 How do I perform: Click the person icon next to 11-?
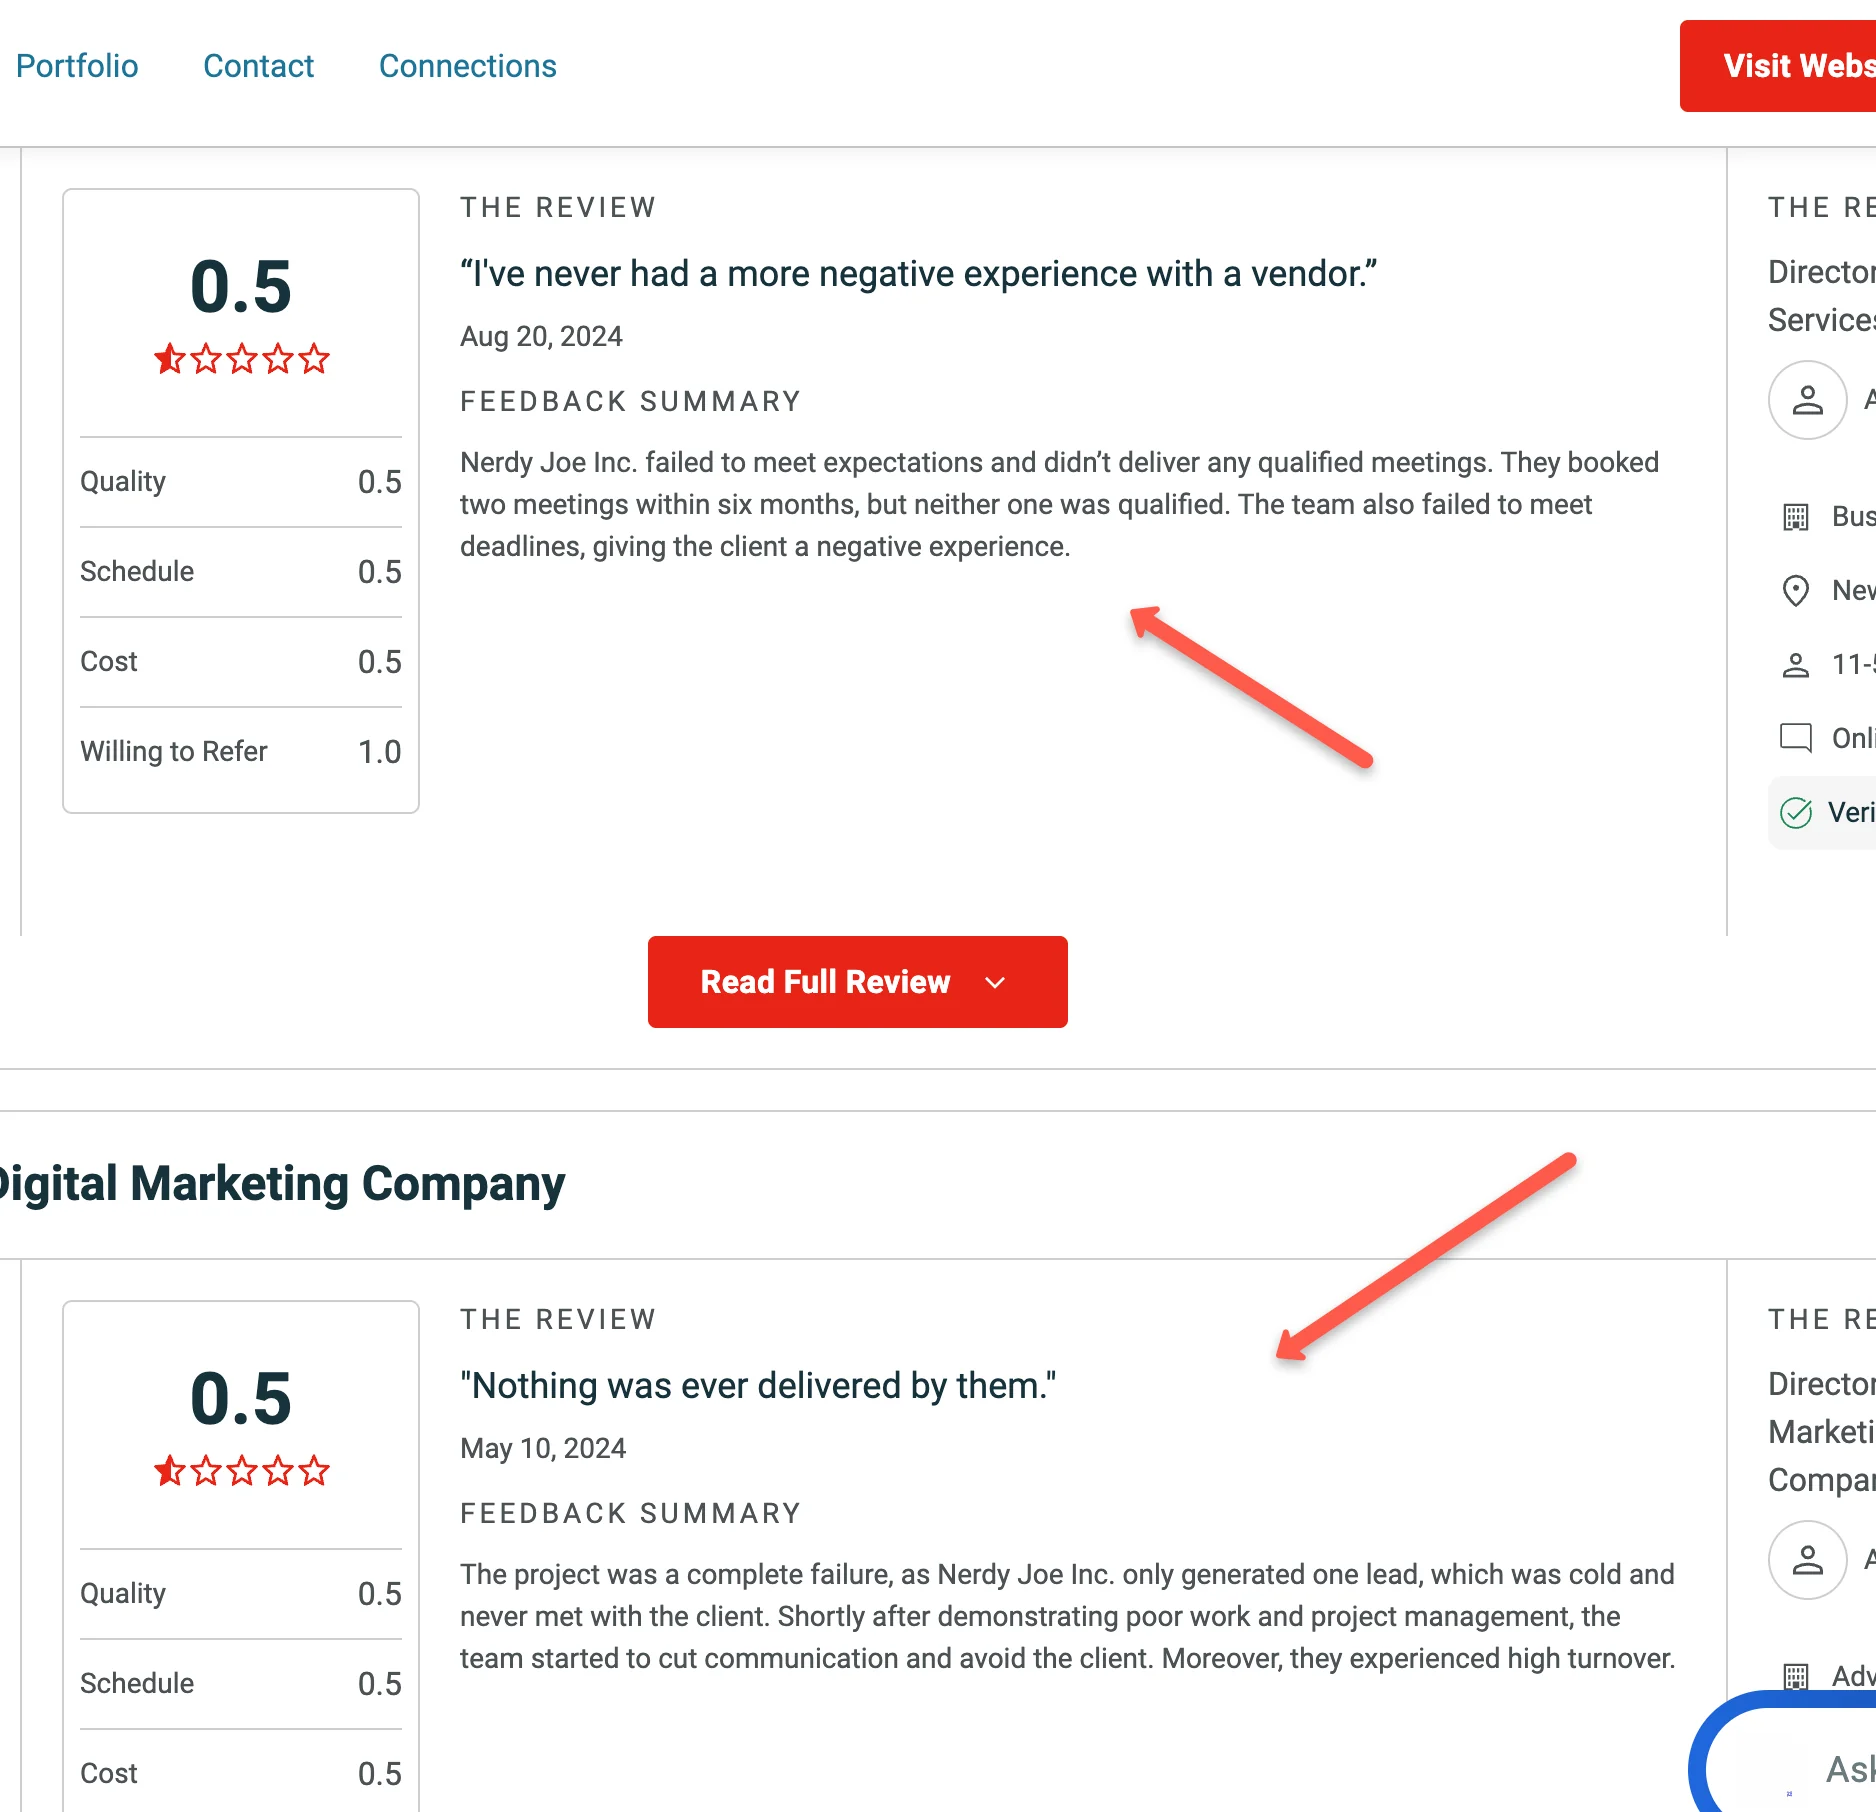(1796, 665)
